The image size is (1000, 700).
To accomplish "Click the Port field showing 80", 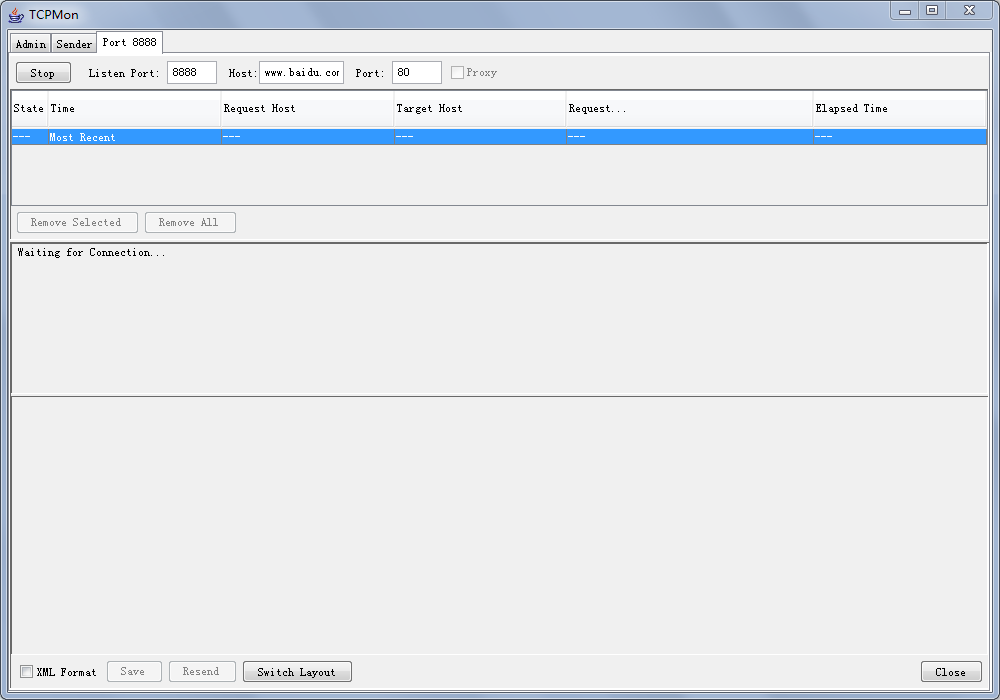I will tap(416, 73).
